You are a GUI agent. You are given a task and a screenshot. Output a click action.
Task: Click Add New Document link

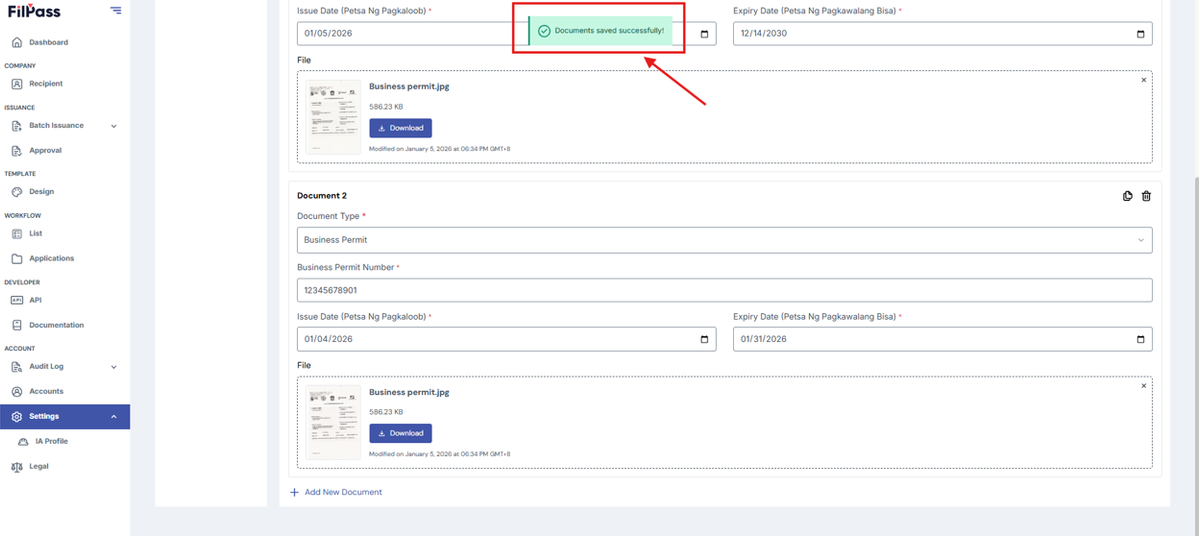point(336,492)
